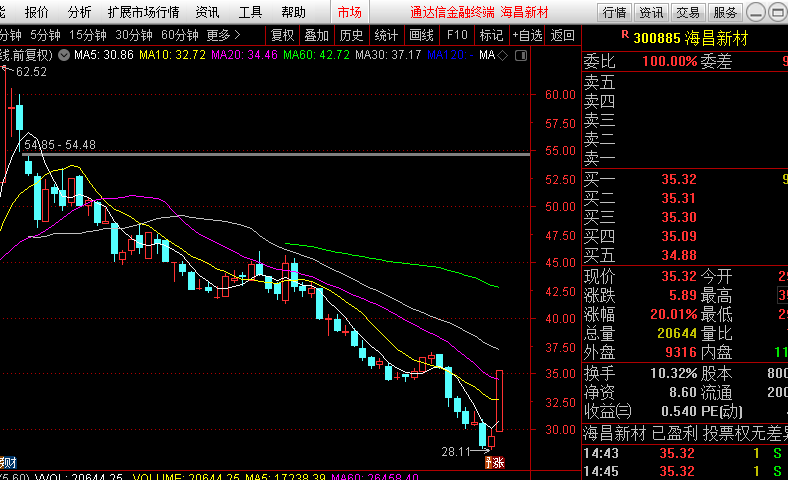Viewport: 788px width, 480px height.
Task: Open F10 company info
Action: pos(457,35)
